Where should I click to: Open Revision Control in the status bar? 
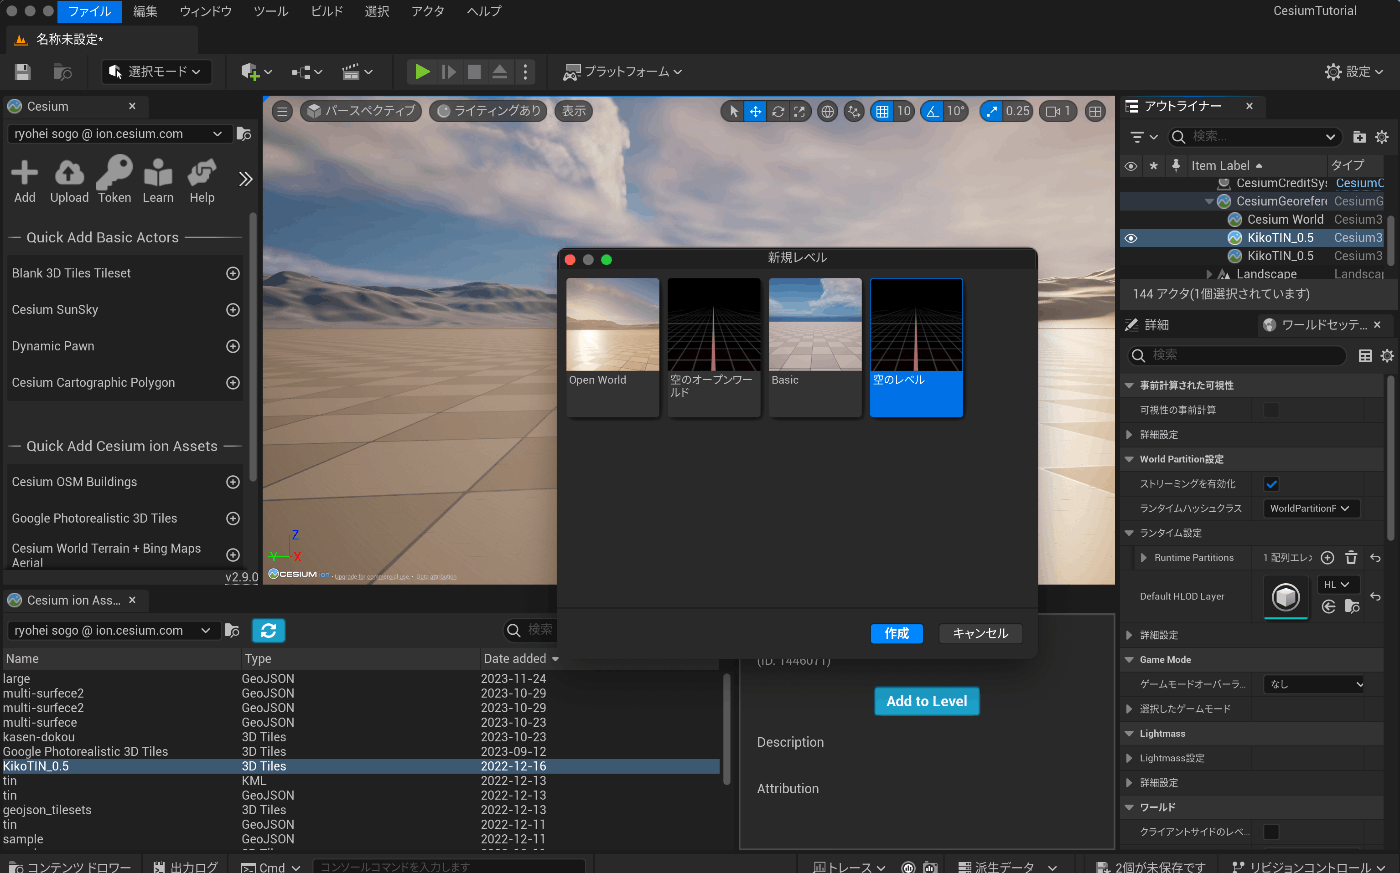(1308, 867)
